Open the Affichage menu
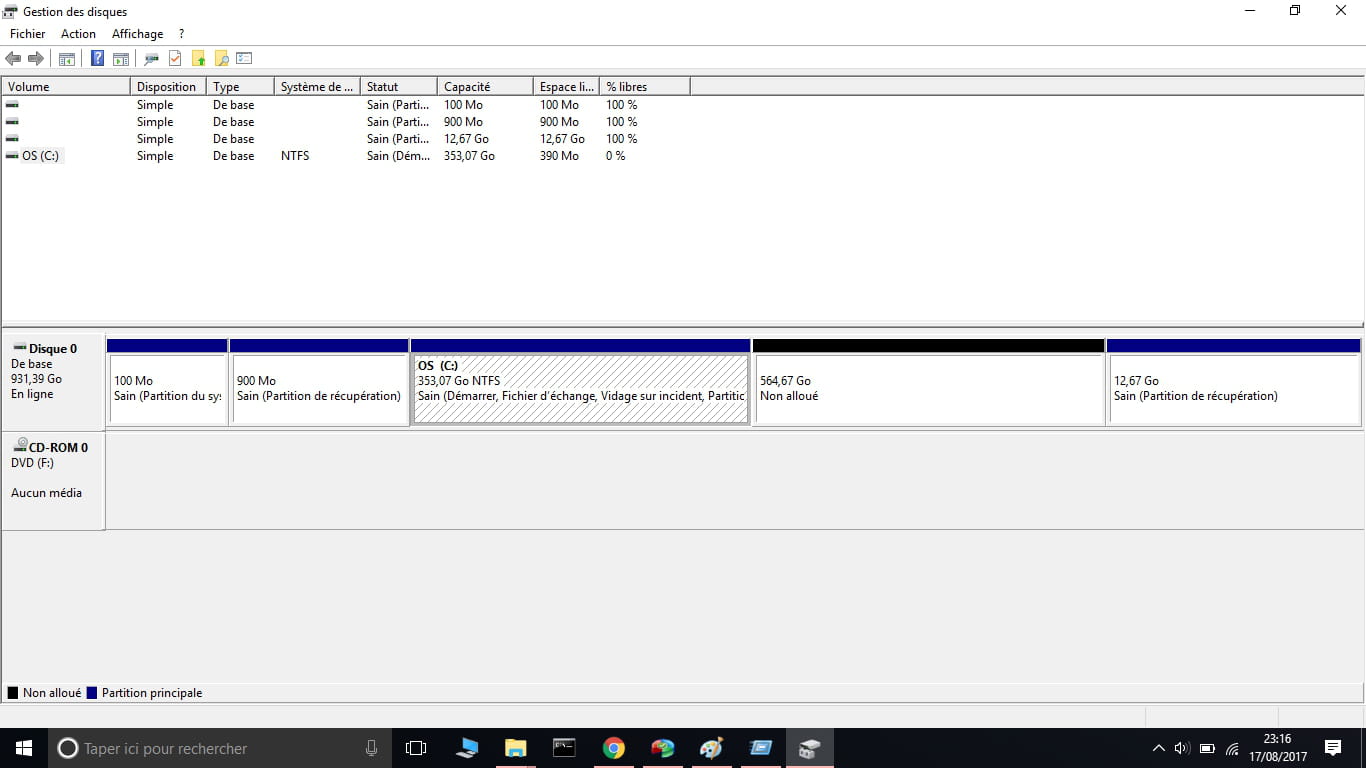 pos(137,34)
